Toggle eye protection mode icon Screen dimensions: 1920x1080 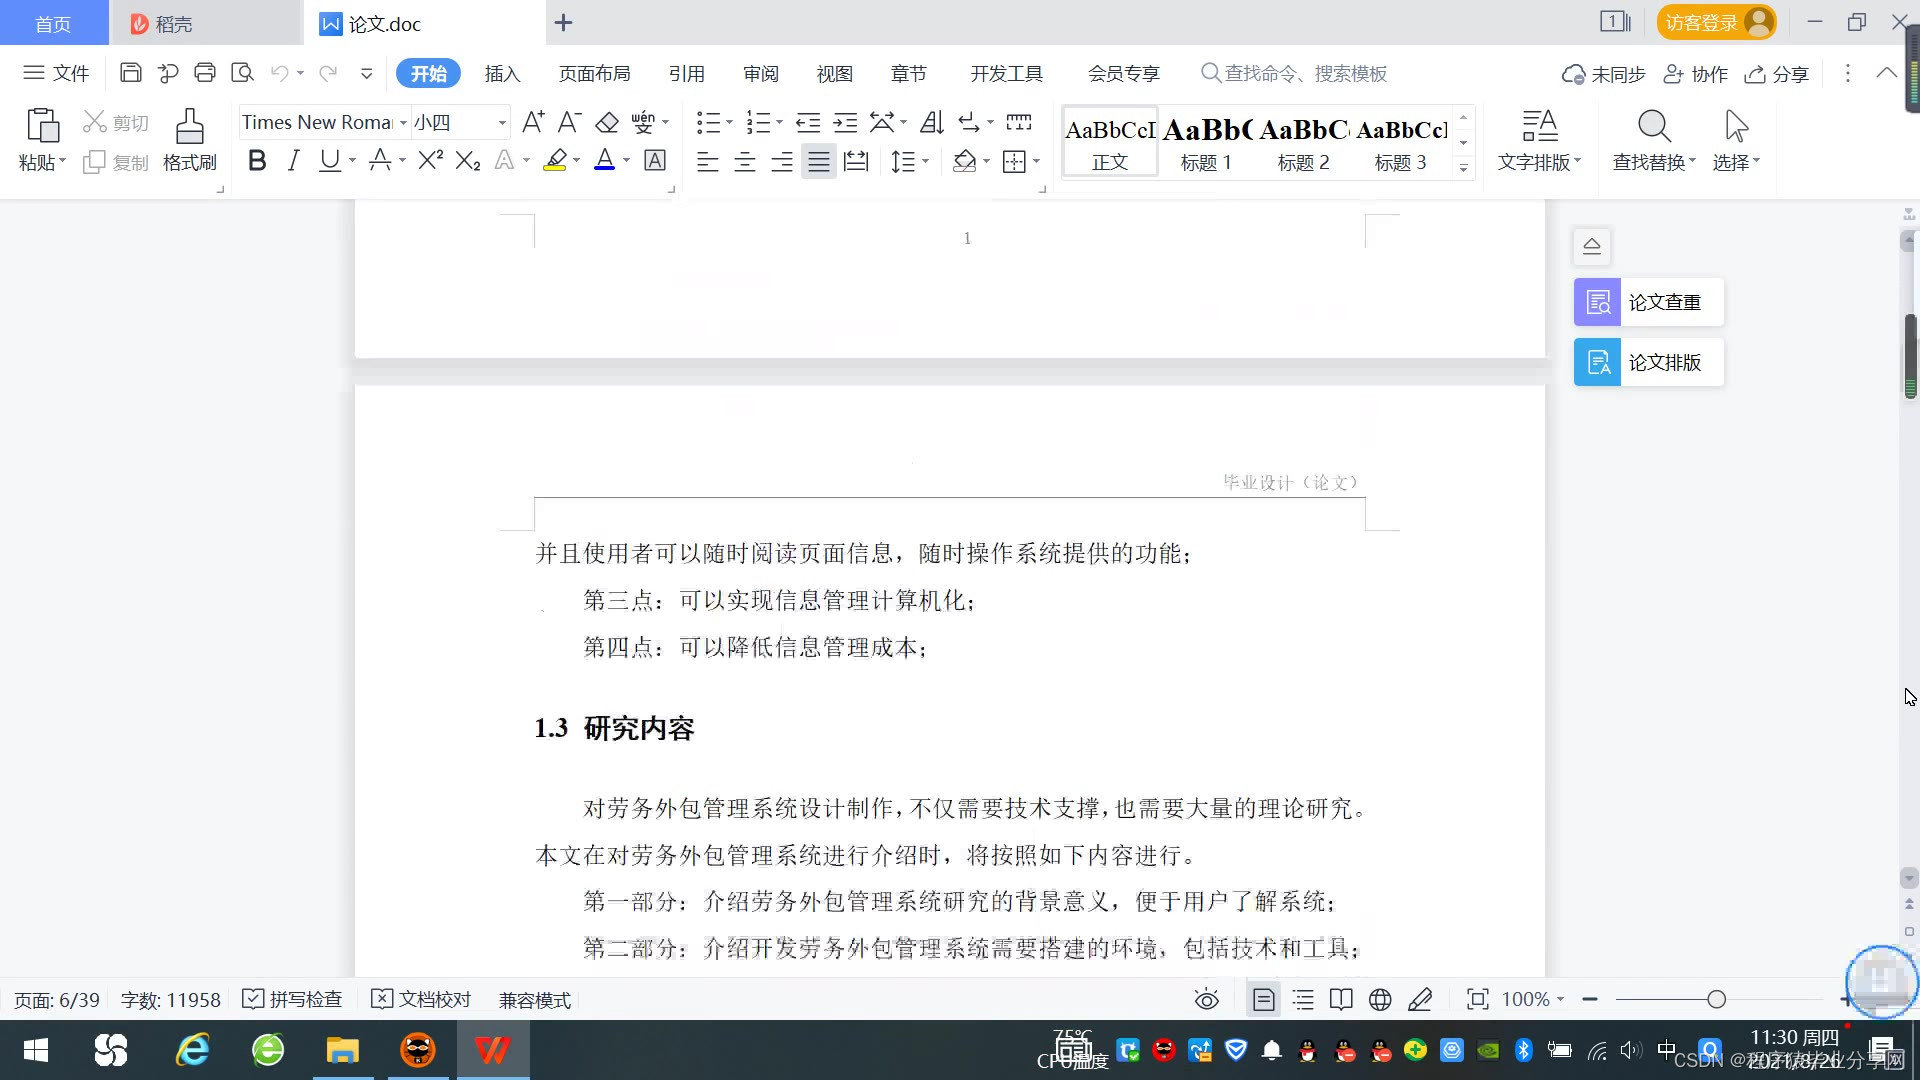pyautogui.click(x=1207, y=999)
